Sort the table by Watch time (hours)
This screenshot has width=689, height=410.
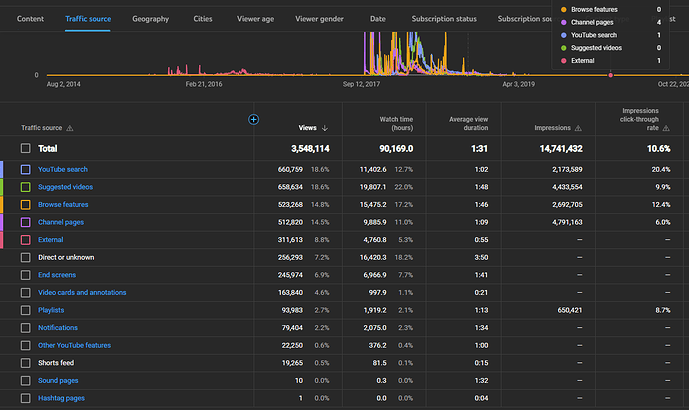396,124
